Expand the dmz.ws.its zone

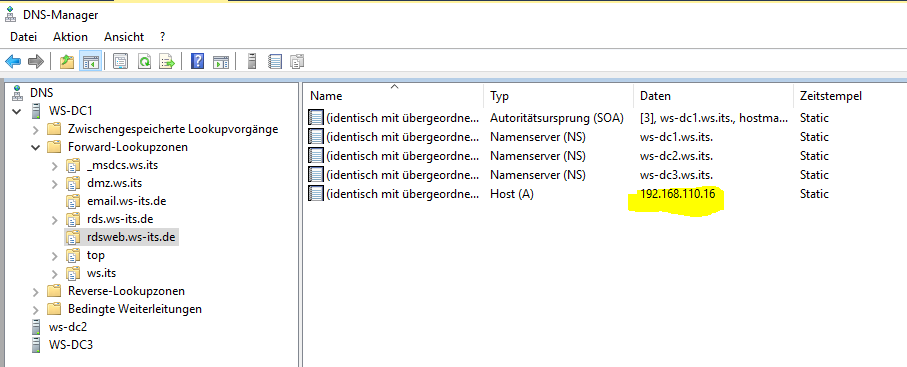tap(54, 184)
